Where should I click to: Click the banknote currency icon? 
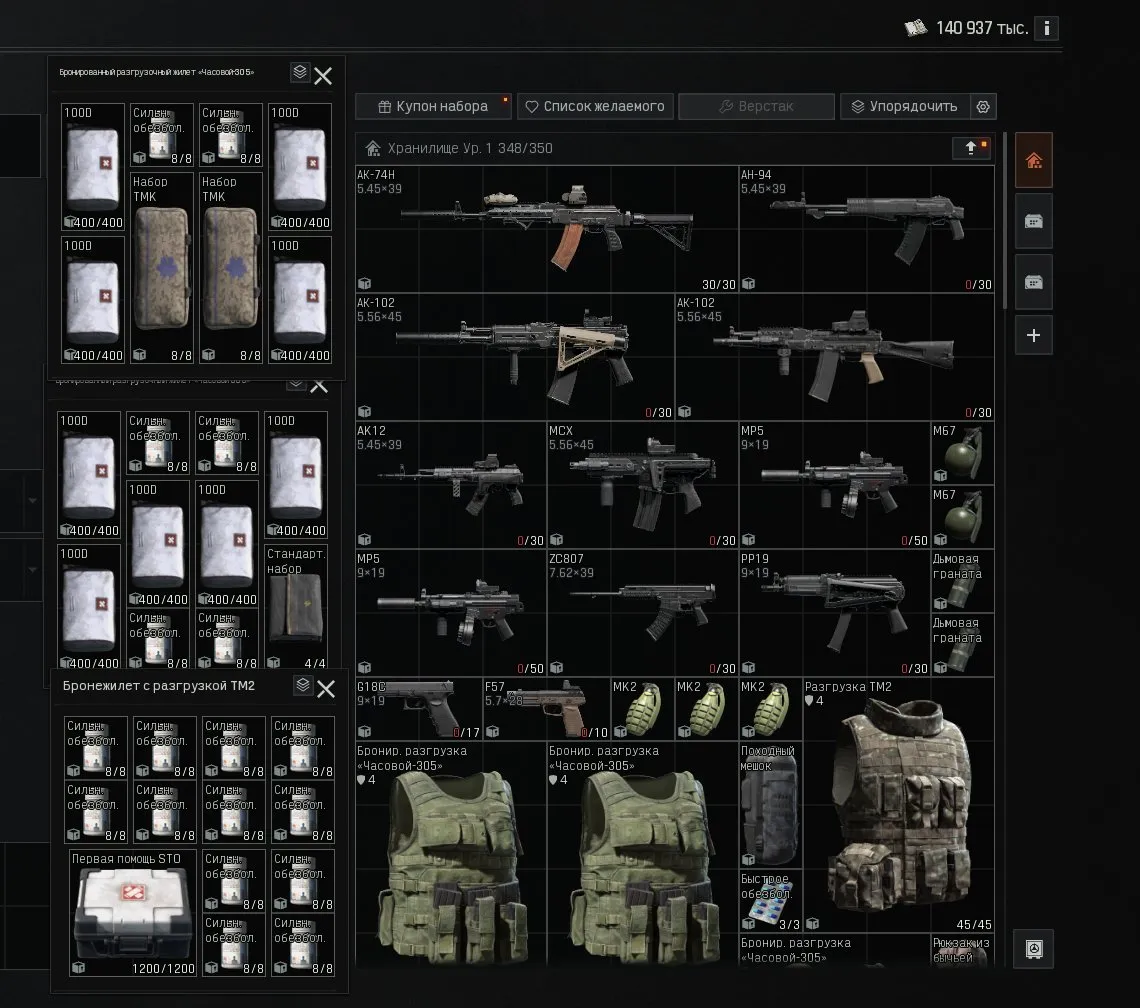916,28
